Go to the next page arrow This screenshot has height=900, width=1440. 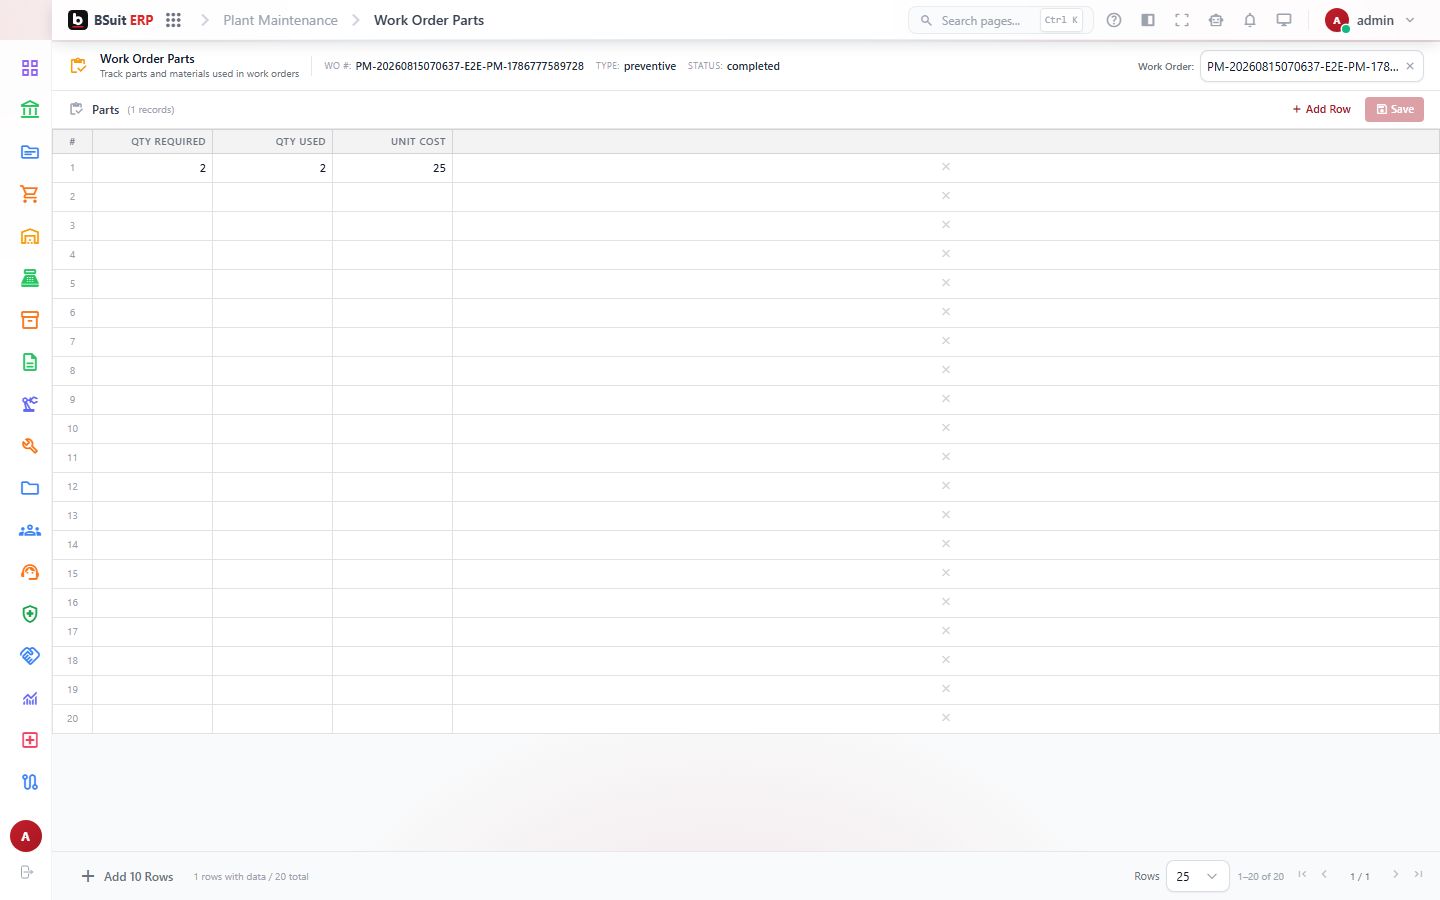1396,875
